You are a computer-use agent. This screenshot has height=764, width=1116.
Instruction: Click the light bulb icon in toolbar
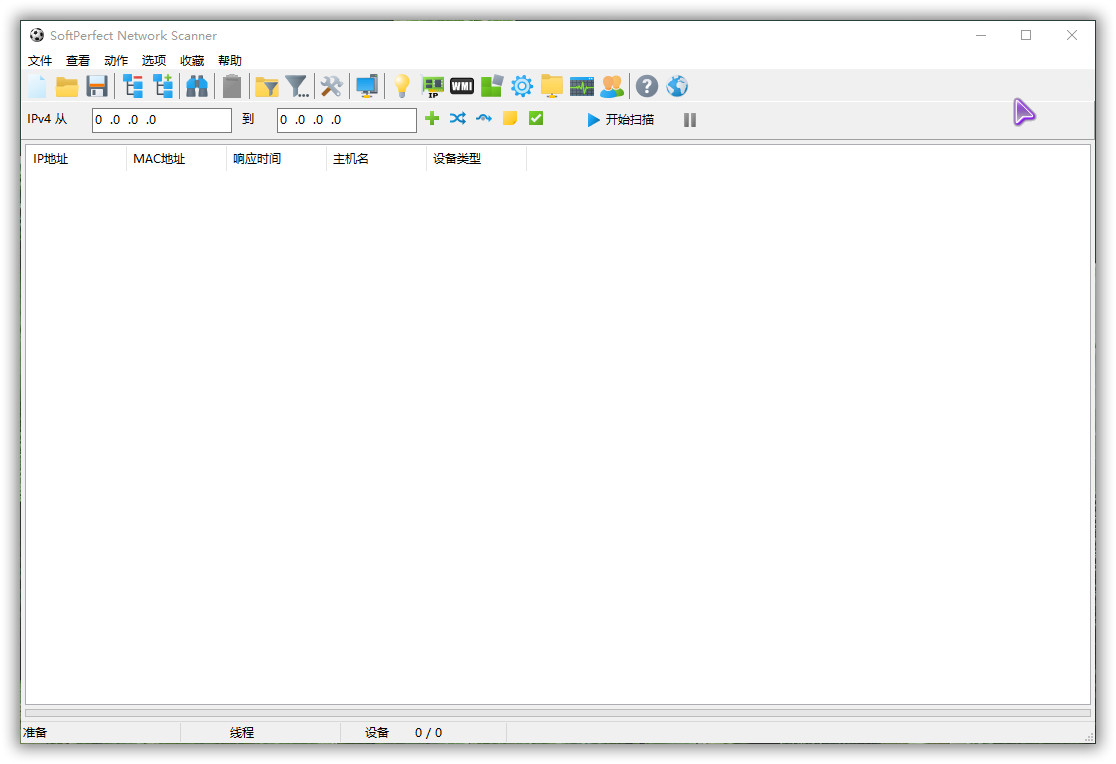coord(401,87)
